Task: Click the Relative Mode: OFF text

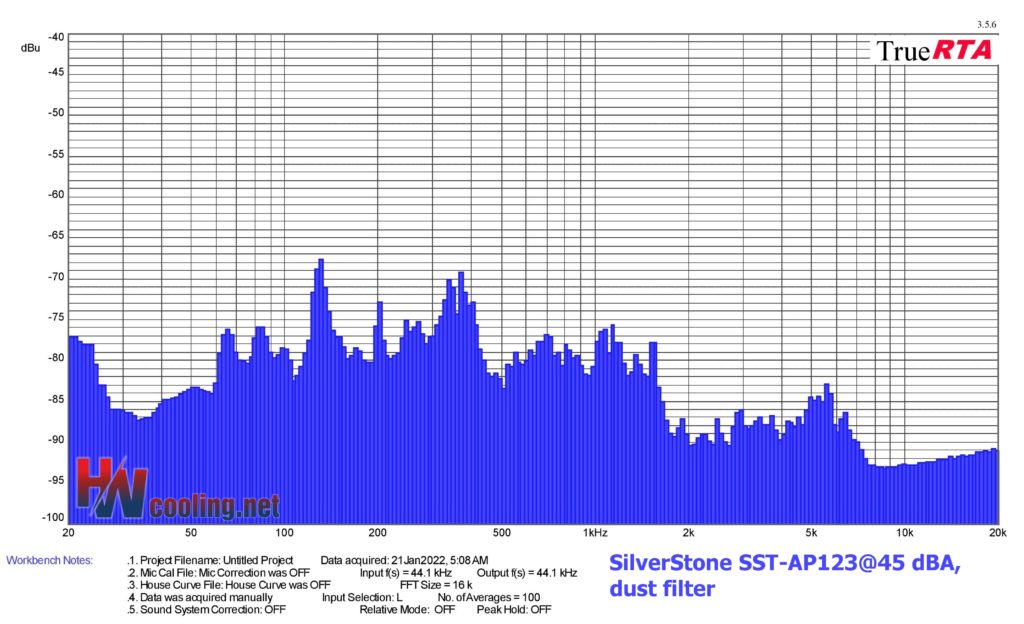Action: 408,610
